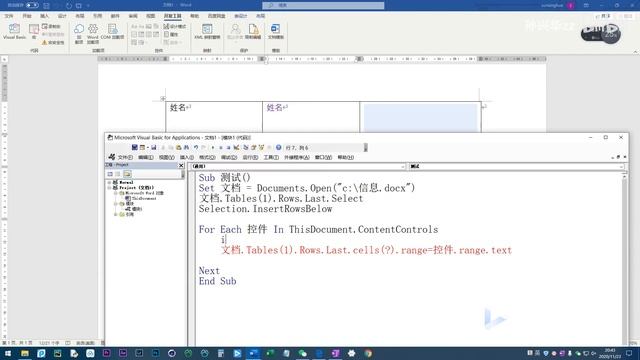Click Save icon in VBA toolbar

[x=154, y=147]
